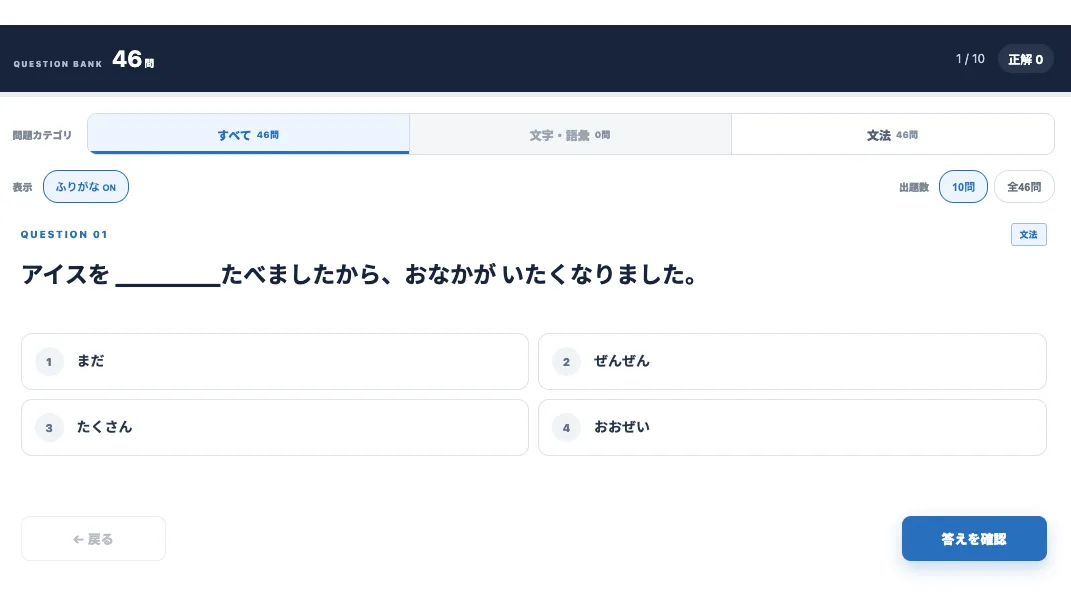Click the 正解 0 score badge
The height and width of the screenshot is (603, 1071).
coord(1025,59)
